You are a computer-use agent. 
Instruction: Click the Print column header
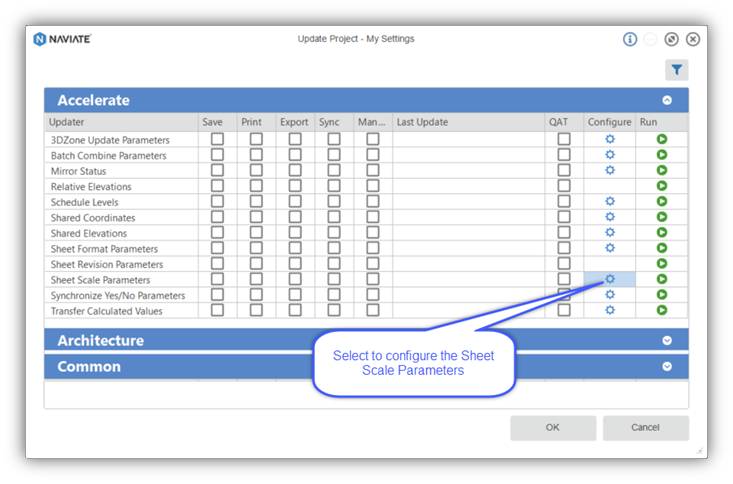click(256, 122)
